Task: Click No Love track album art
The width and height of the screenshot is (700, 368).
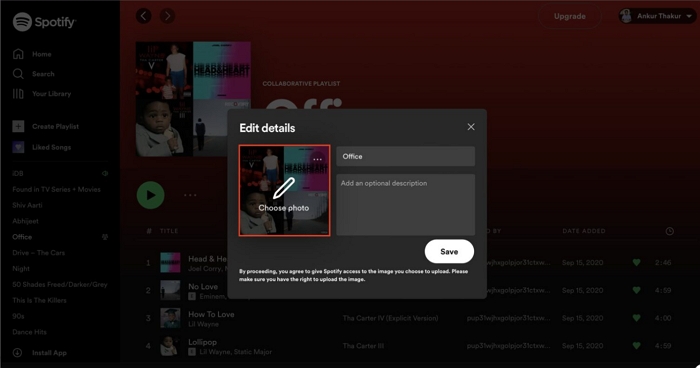Action: (x=170, y=290)
